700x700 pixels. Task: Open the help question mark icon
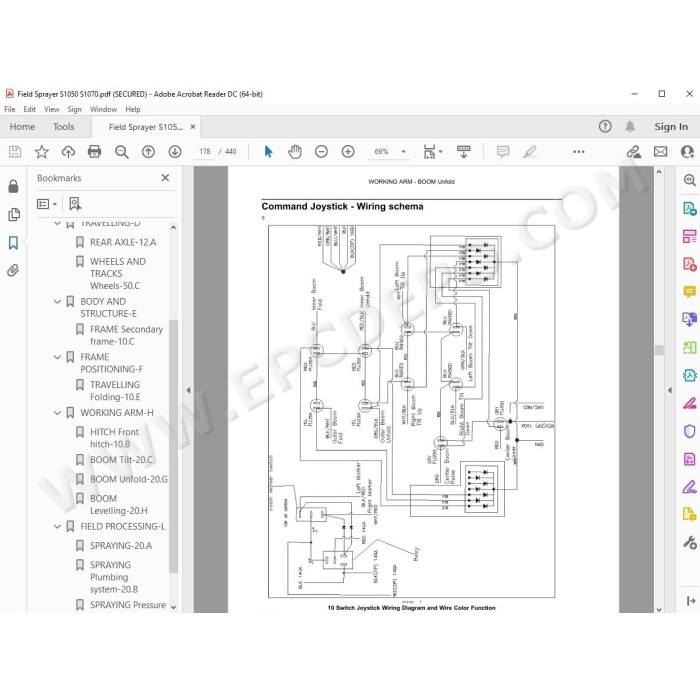point(605,127)
